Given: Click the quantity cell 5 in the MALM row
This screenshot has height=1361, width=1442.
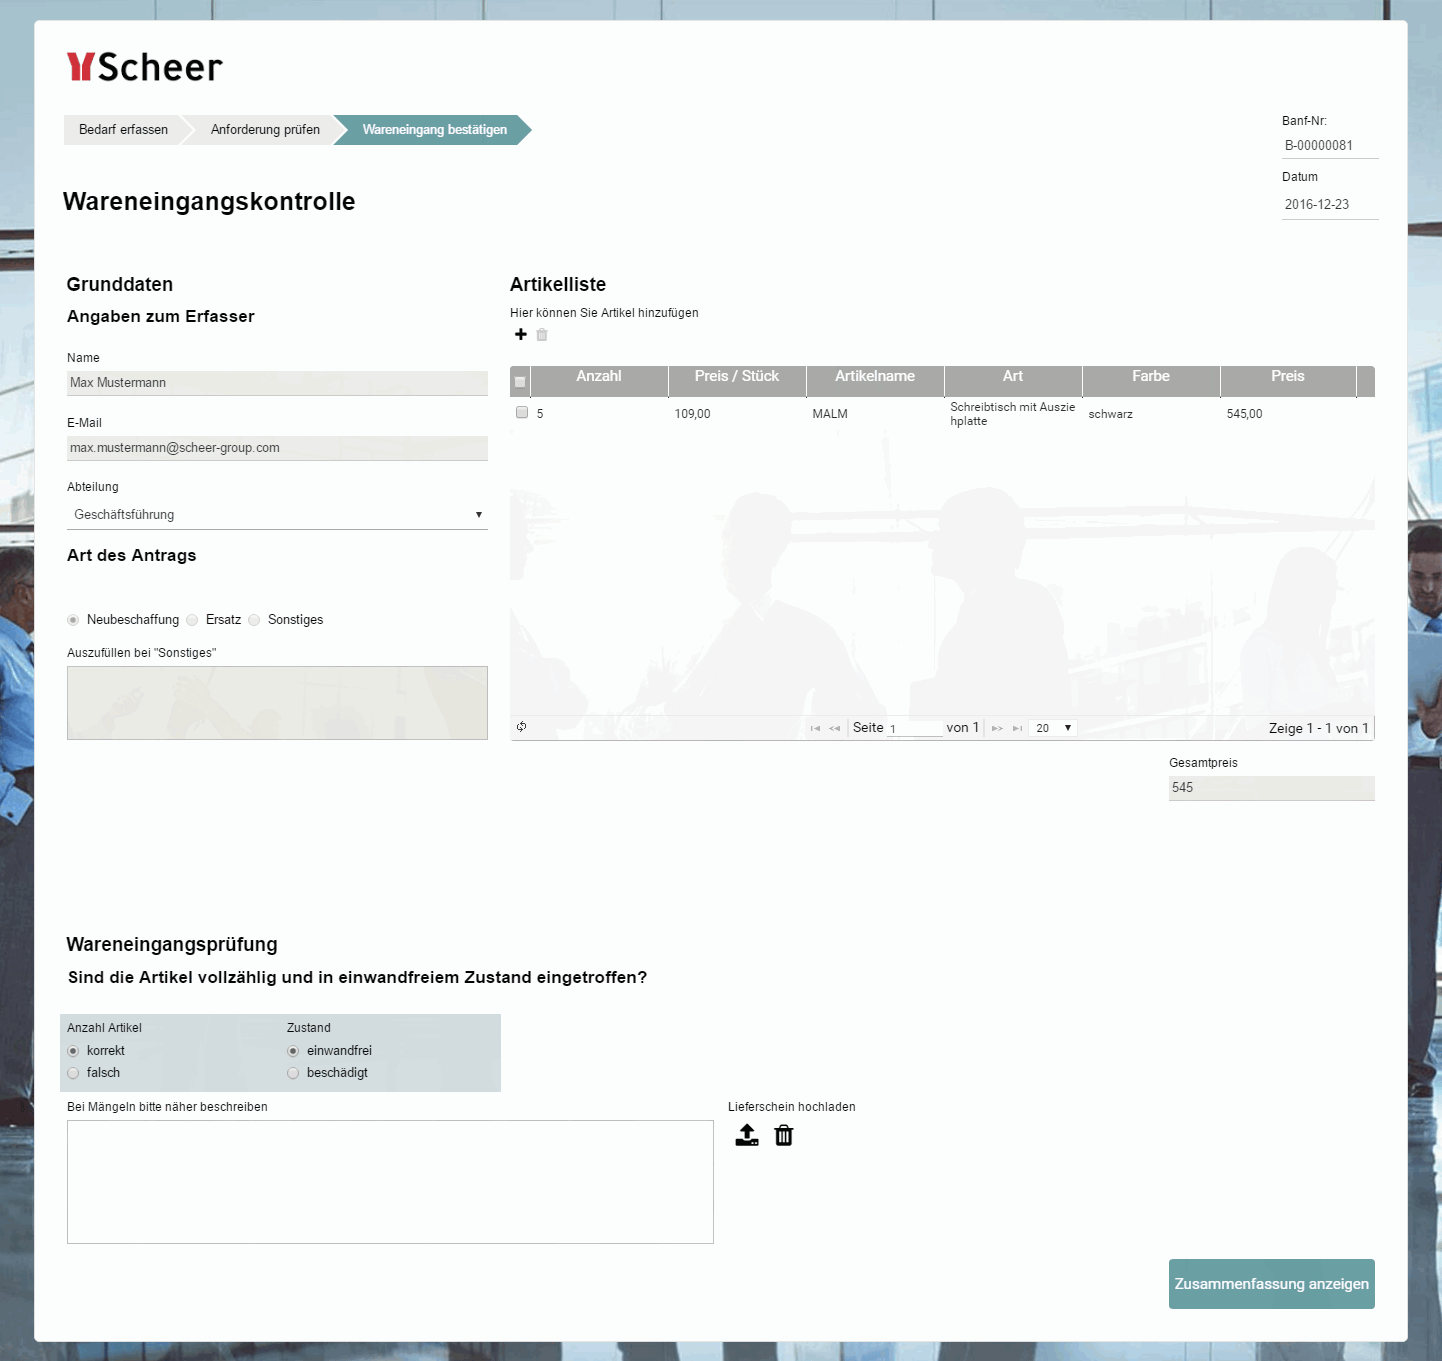Looking at the screenshot, I should tap(599, 414).
